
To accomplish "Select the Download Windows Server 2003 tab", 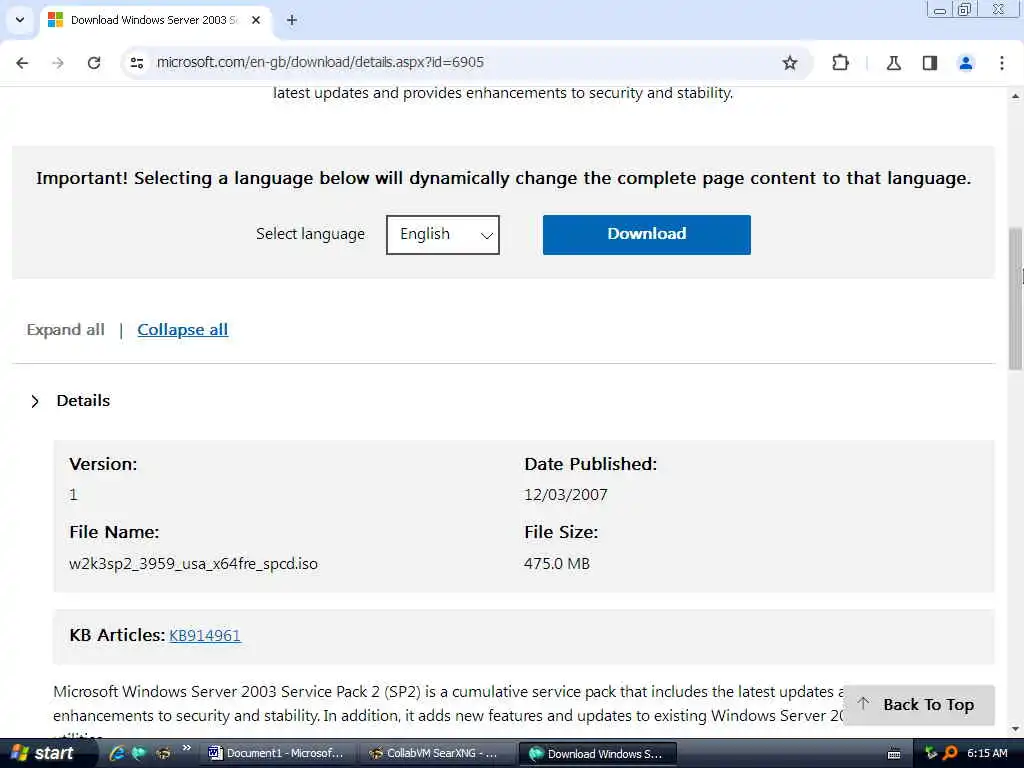I will point(155,20).
